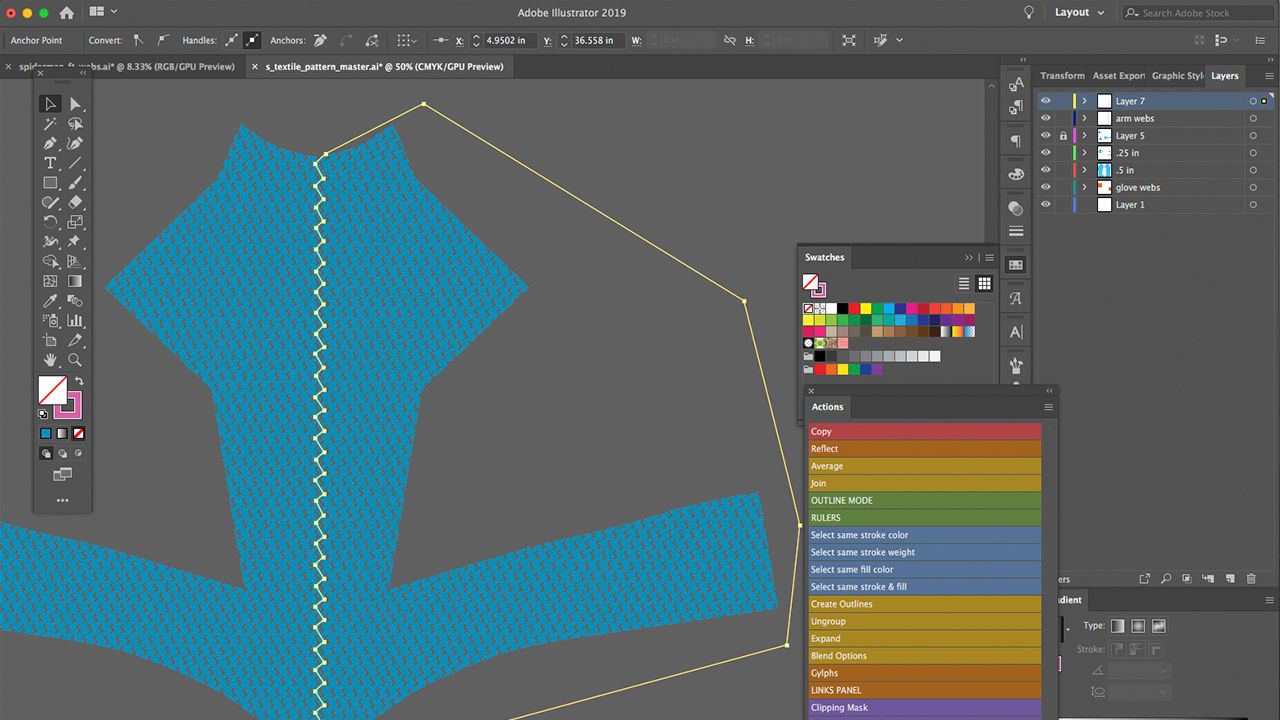Hide the glove webs layer

pyautogui.click(x=1046, y=187)
